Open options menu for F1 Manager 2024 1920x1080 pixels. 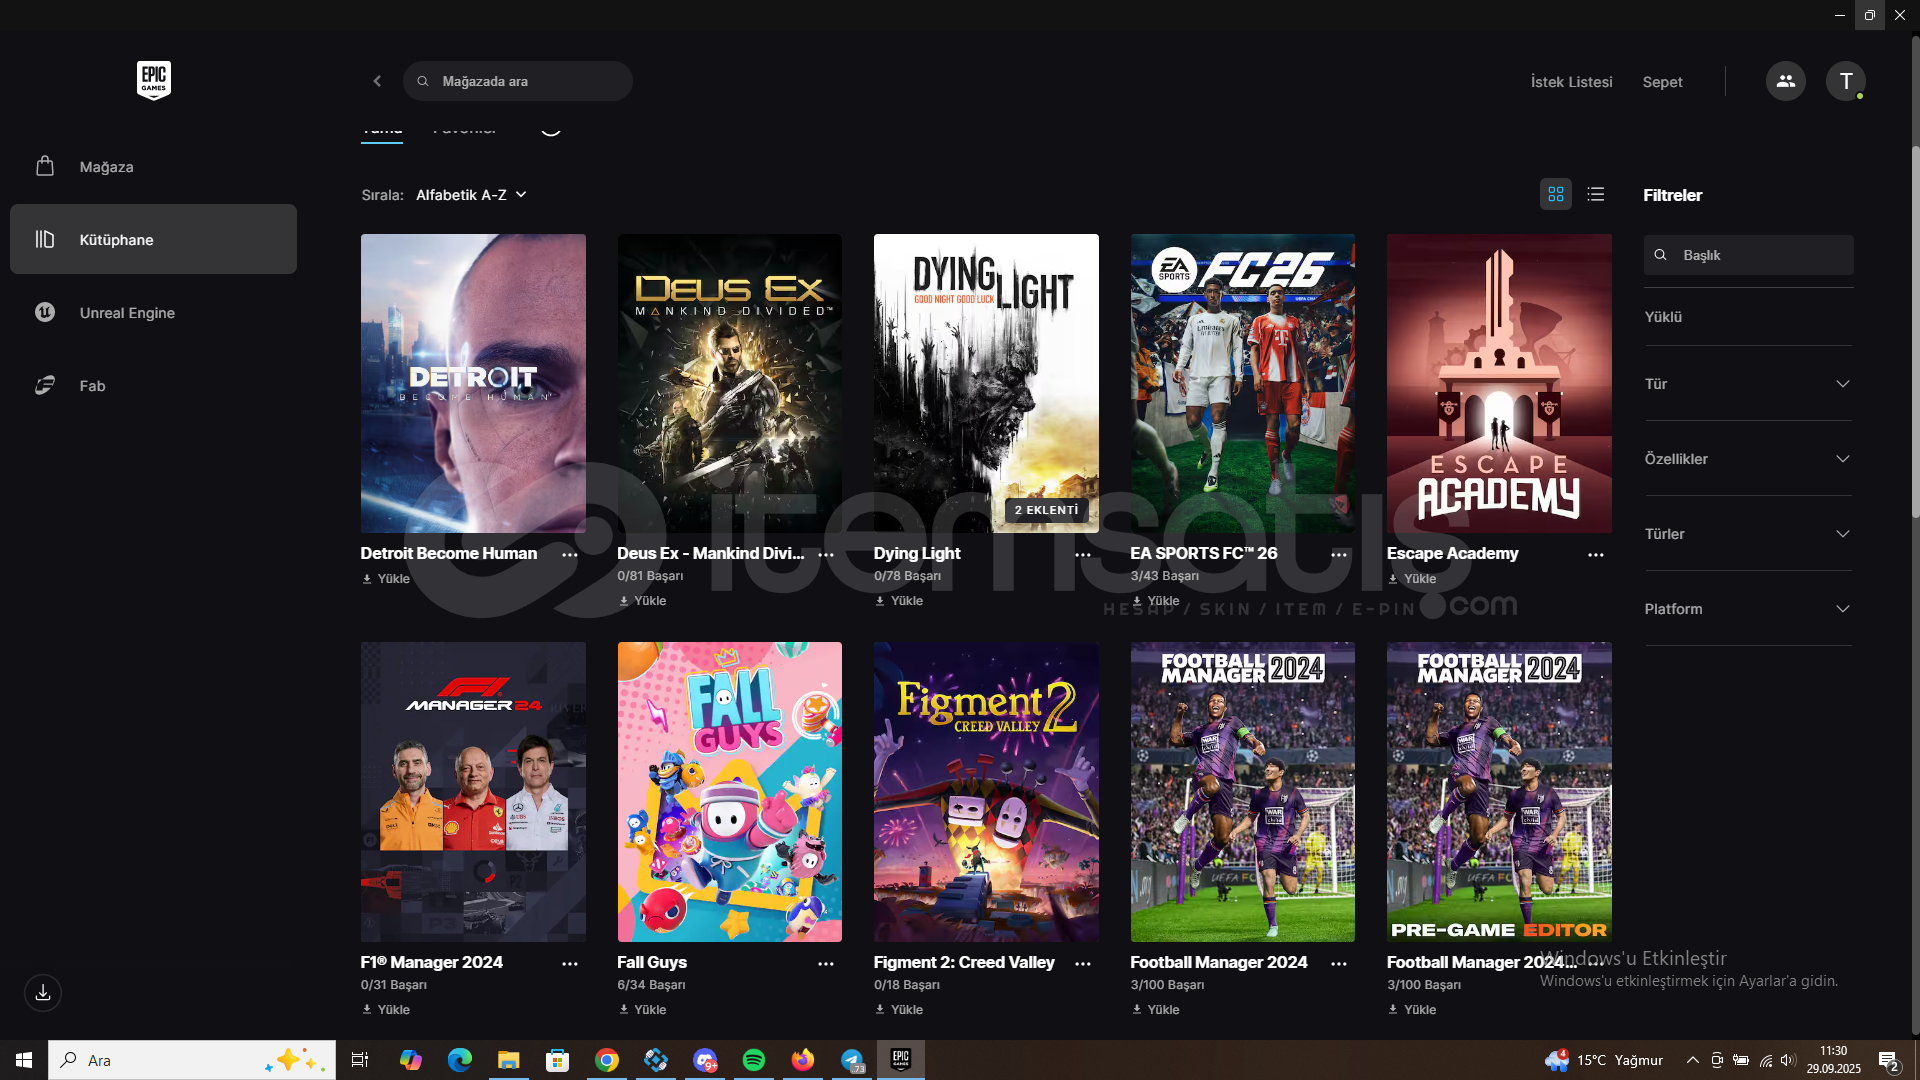[570, 963]
